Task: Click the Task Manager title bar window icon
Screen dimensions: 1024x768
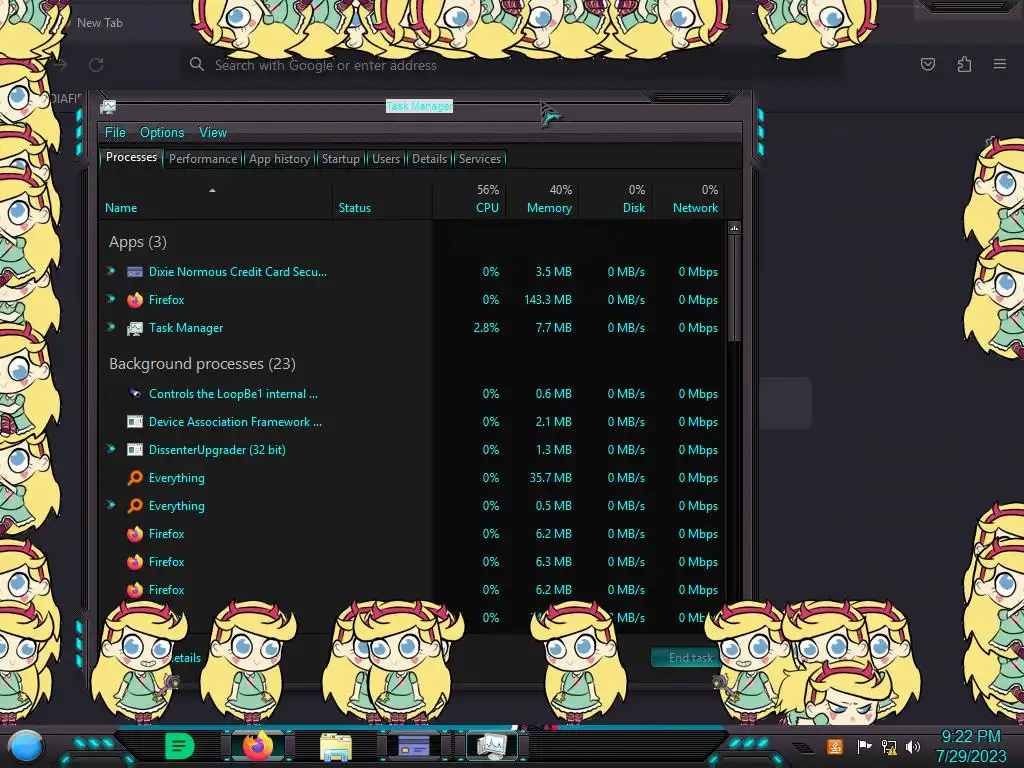Action: click(108, 106)
